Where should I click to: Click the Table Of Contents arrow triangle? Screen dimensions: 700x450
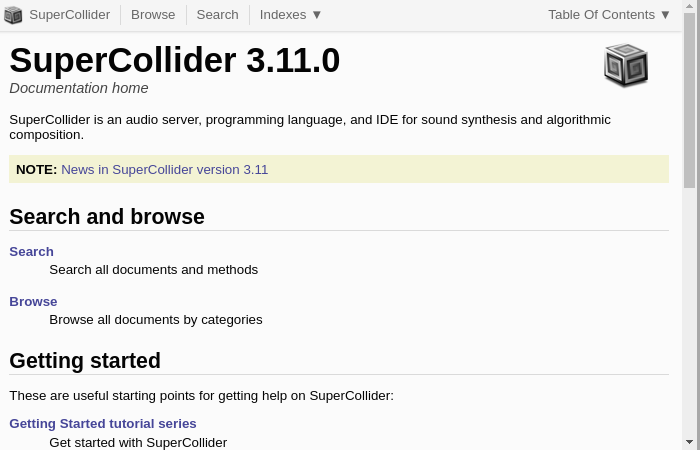point(665,15)
